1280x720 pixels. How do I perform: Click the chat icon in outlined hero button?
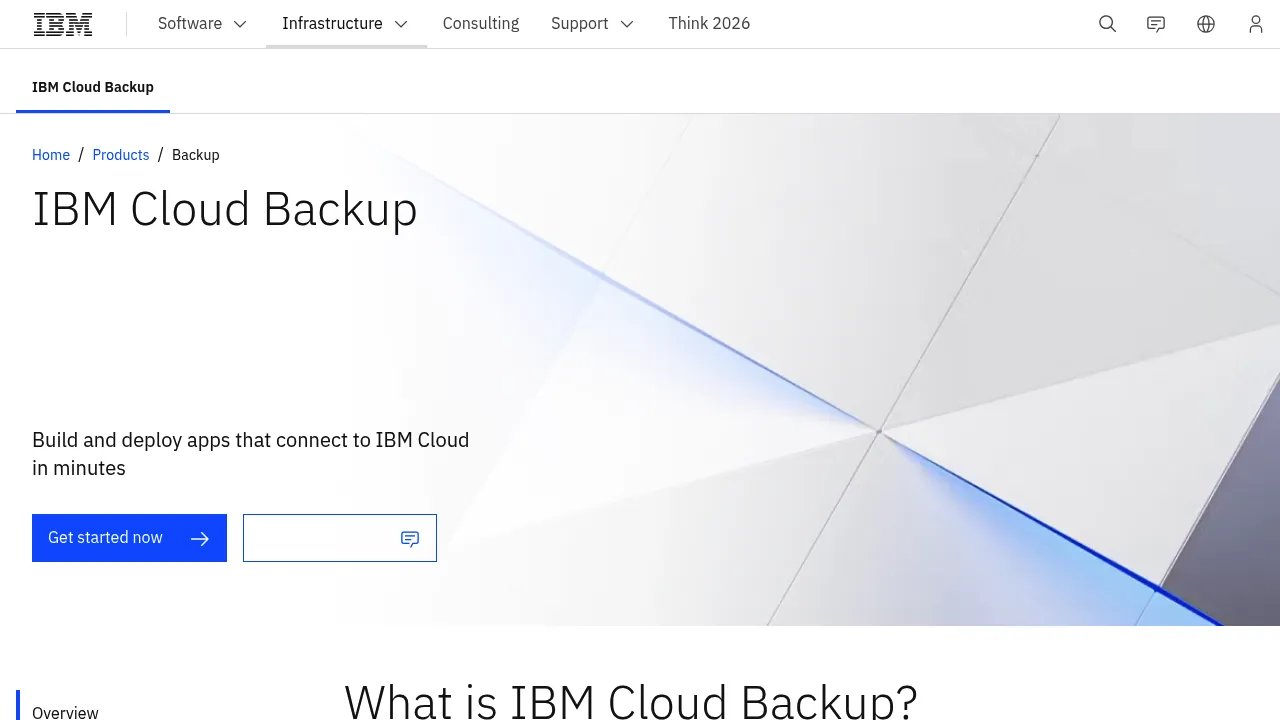[410, 539]
